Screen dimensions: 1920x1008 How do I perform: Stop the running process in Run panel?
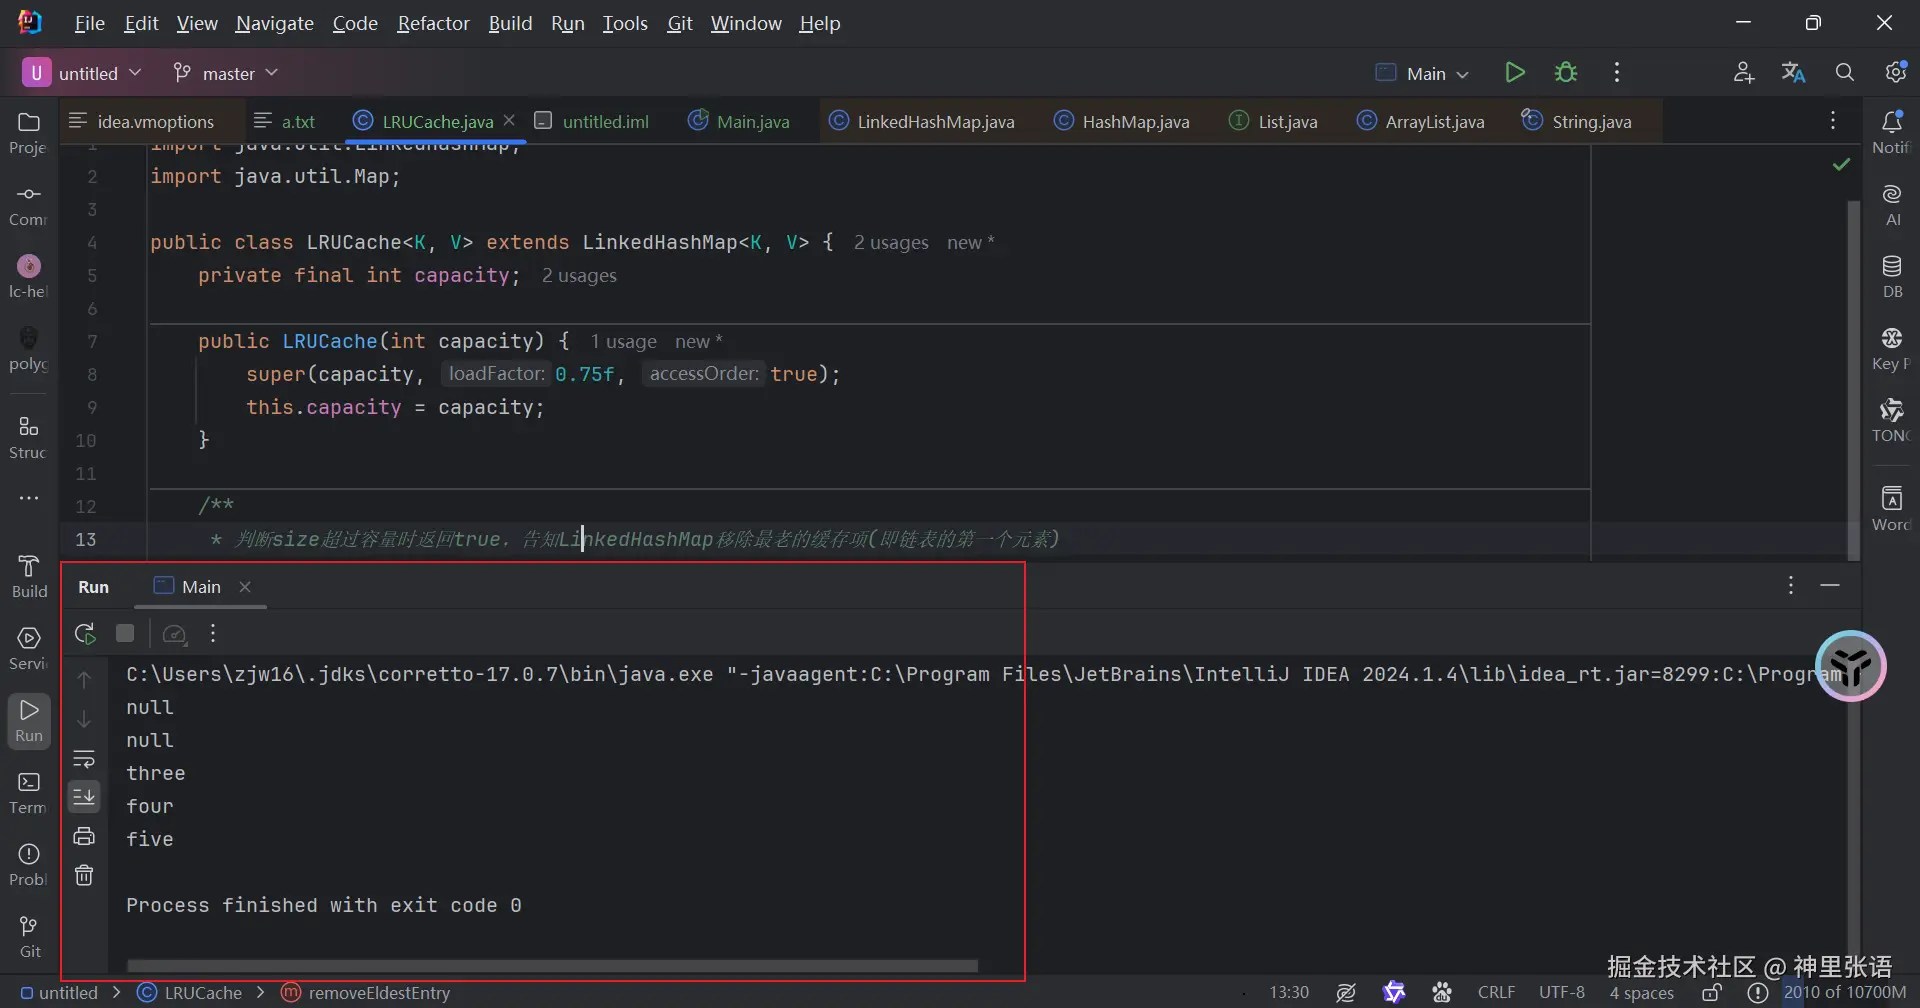click(x=125, y=634)
